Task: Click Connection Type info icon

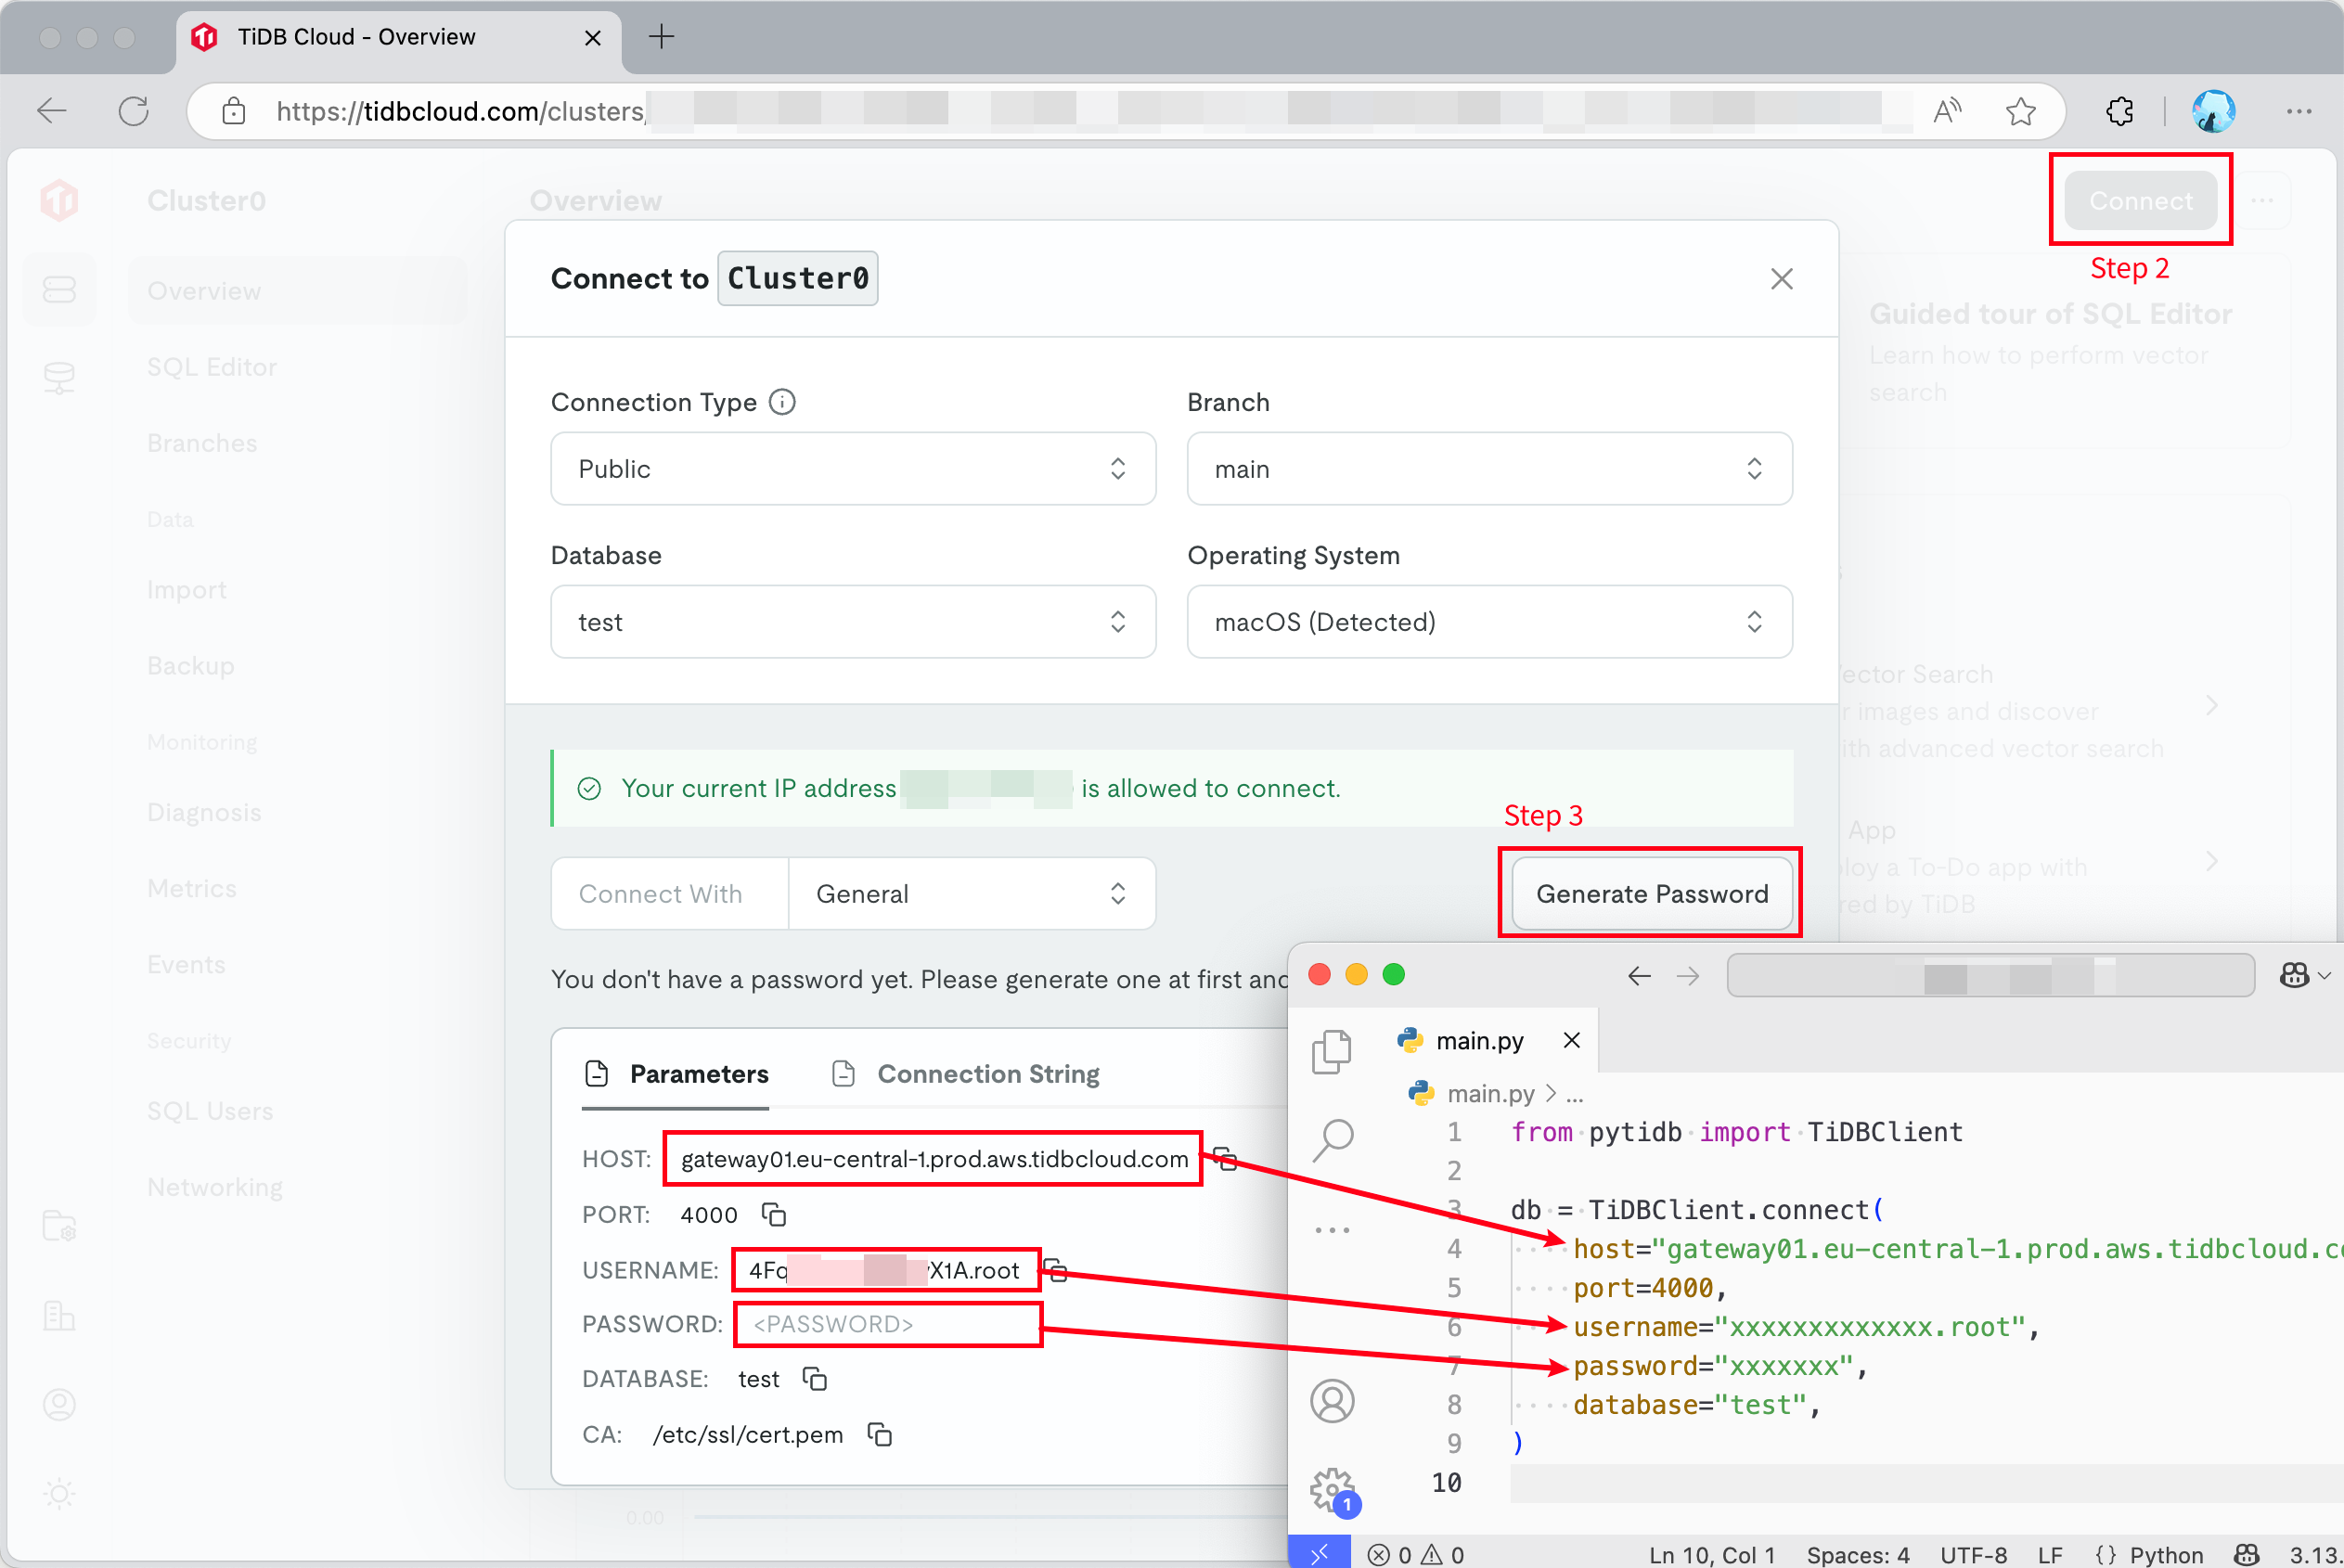Action: pos(782,402)
